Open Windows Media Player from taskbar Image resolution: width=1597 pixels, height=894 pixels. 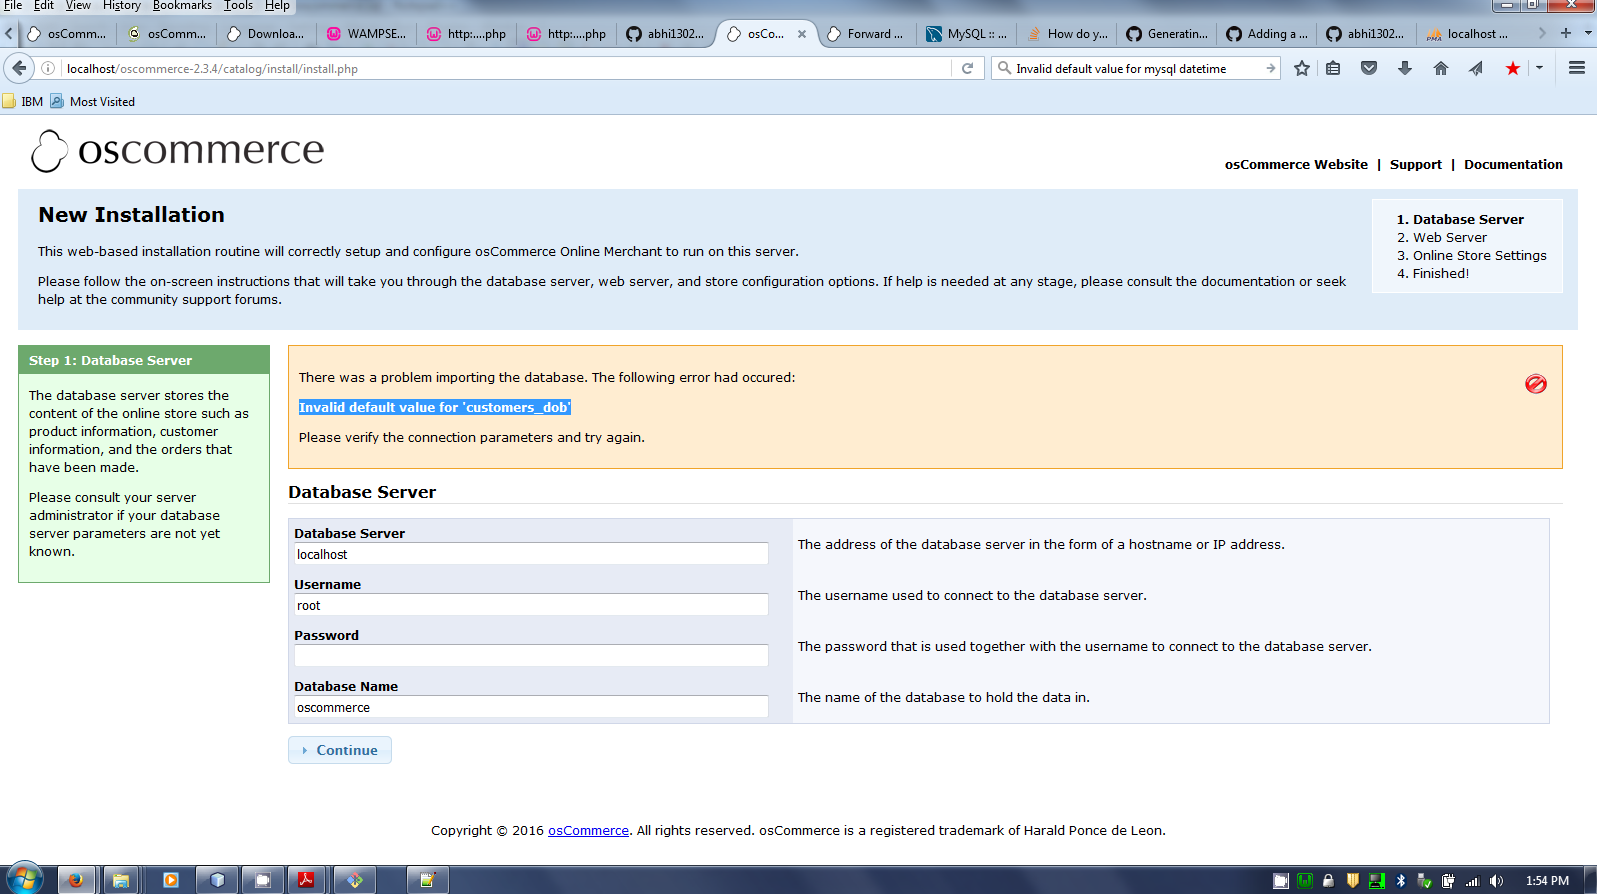coord(171,880)
